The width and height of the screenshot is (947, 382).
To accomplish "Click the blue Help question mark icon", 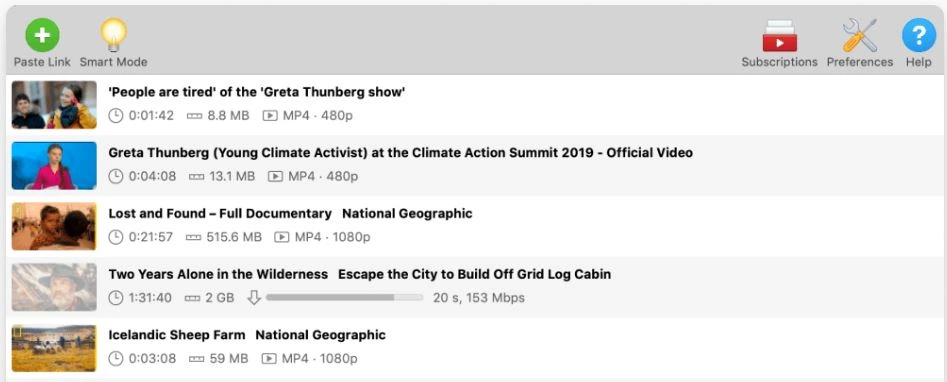I will click(x=919, y=35).
